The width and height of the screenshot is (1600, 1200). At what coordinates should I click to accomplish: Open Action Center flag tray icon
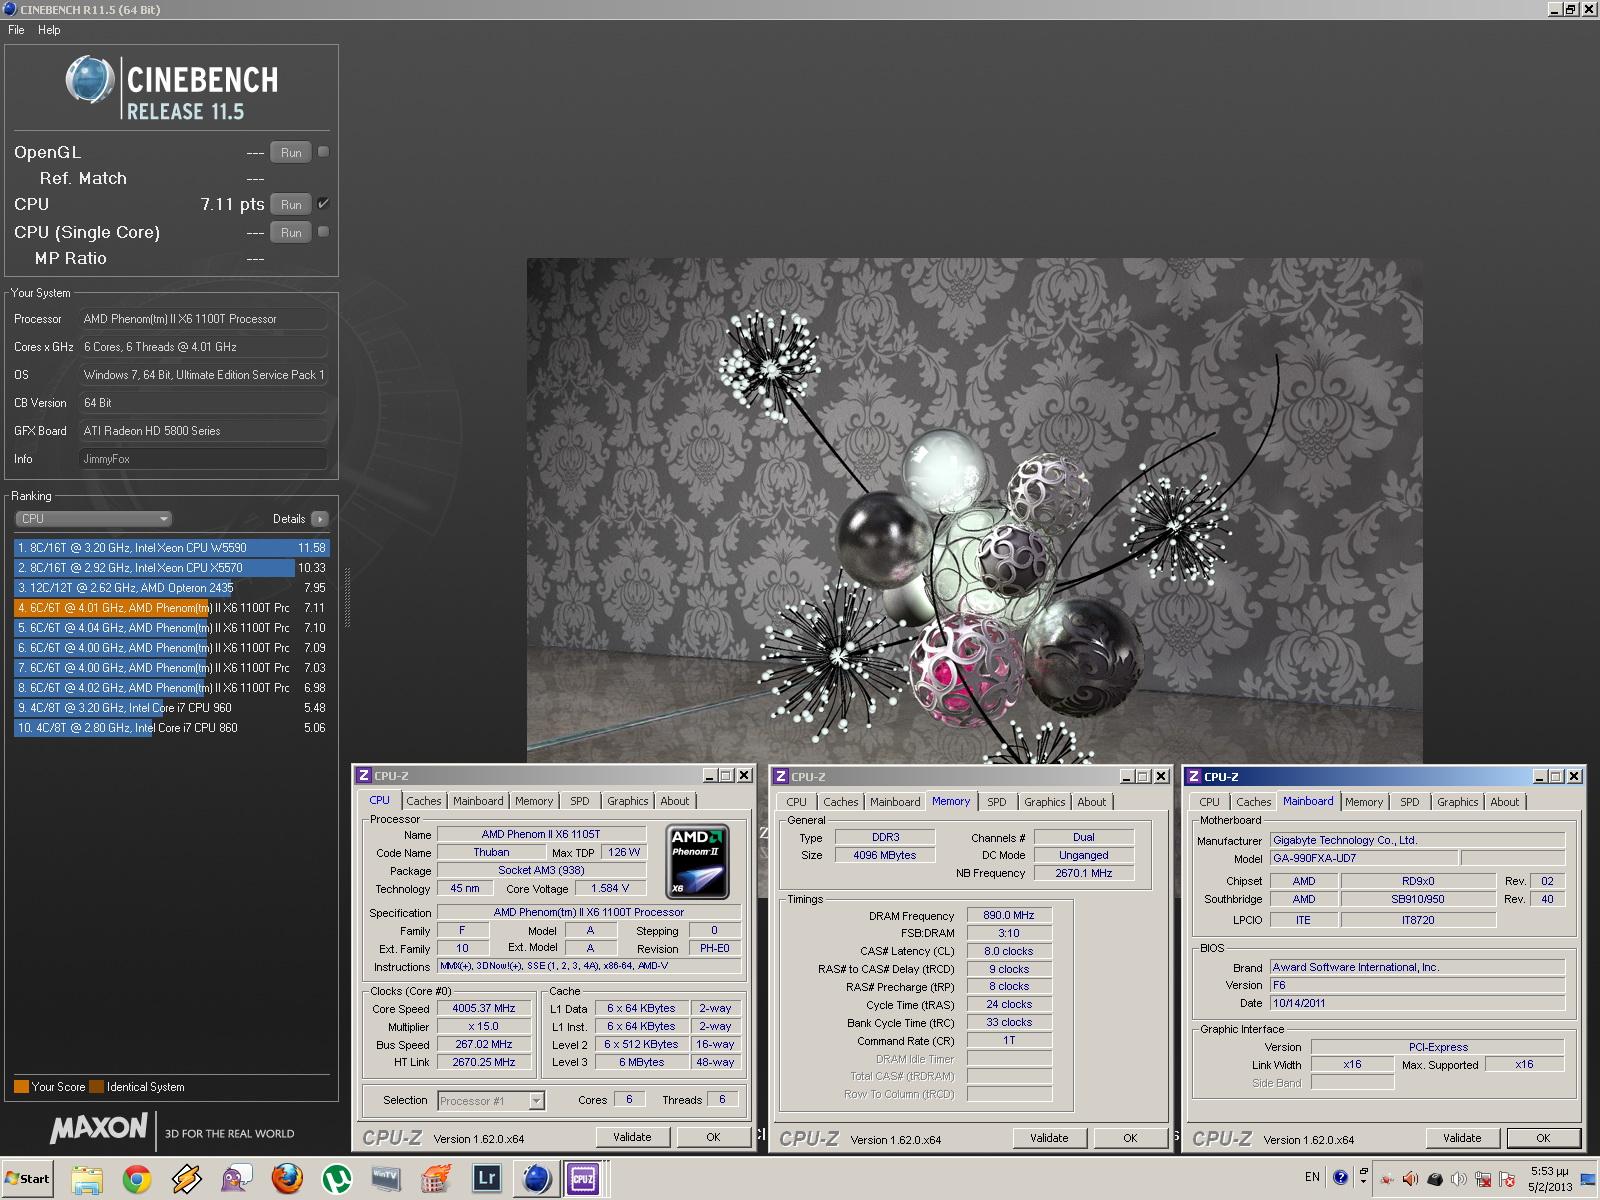pos(1507,1179)
